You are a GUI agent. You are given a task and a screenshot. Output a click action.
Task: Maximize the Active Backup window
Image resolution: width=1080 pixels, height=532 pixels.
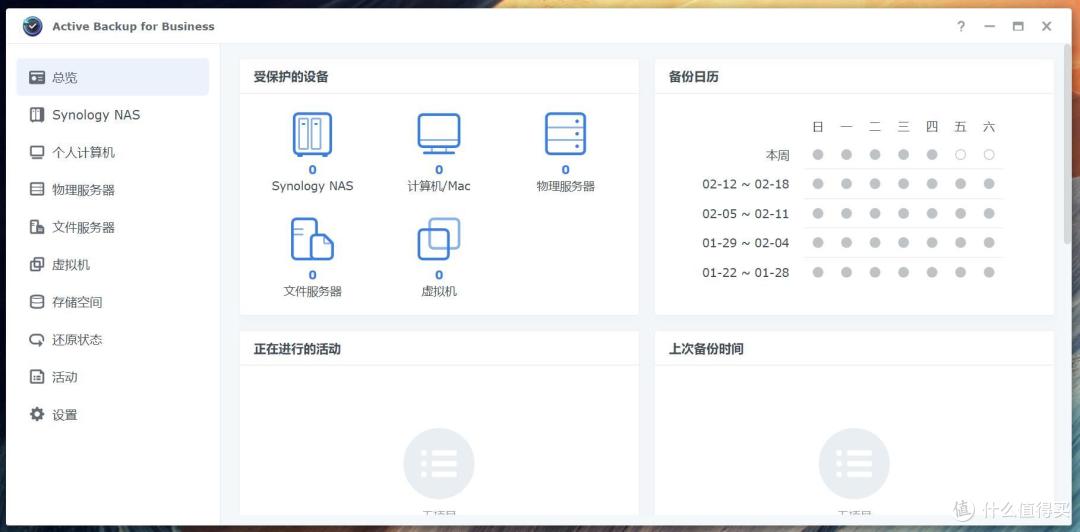[x=1018, y=26]
